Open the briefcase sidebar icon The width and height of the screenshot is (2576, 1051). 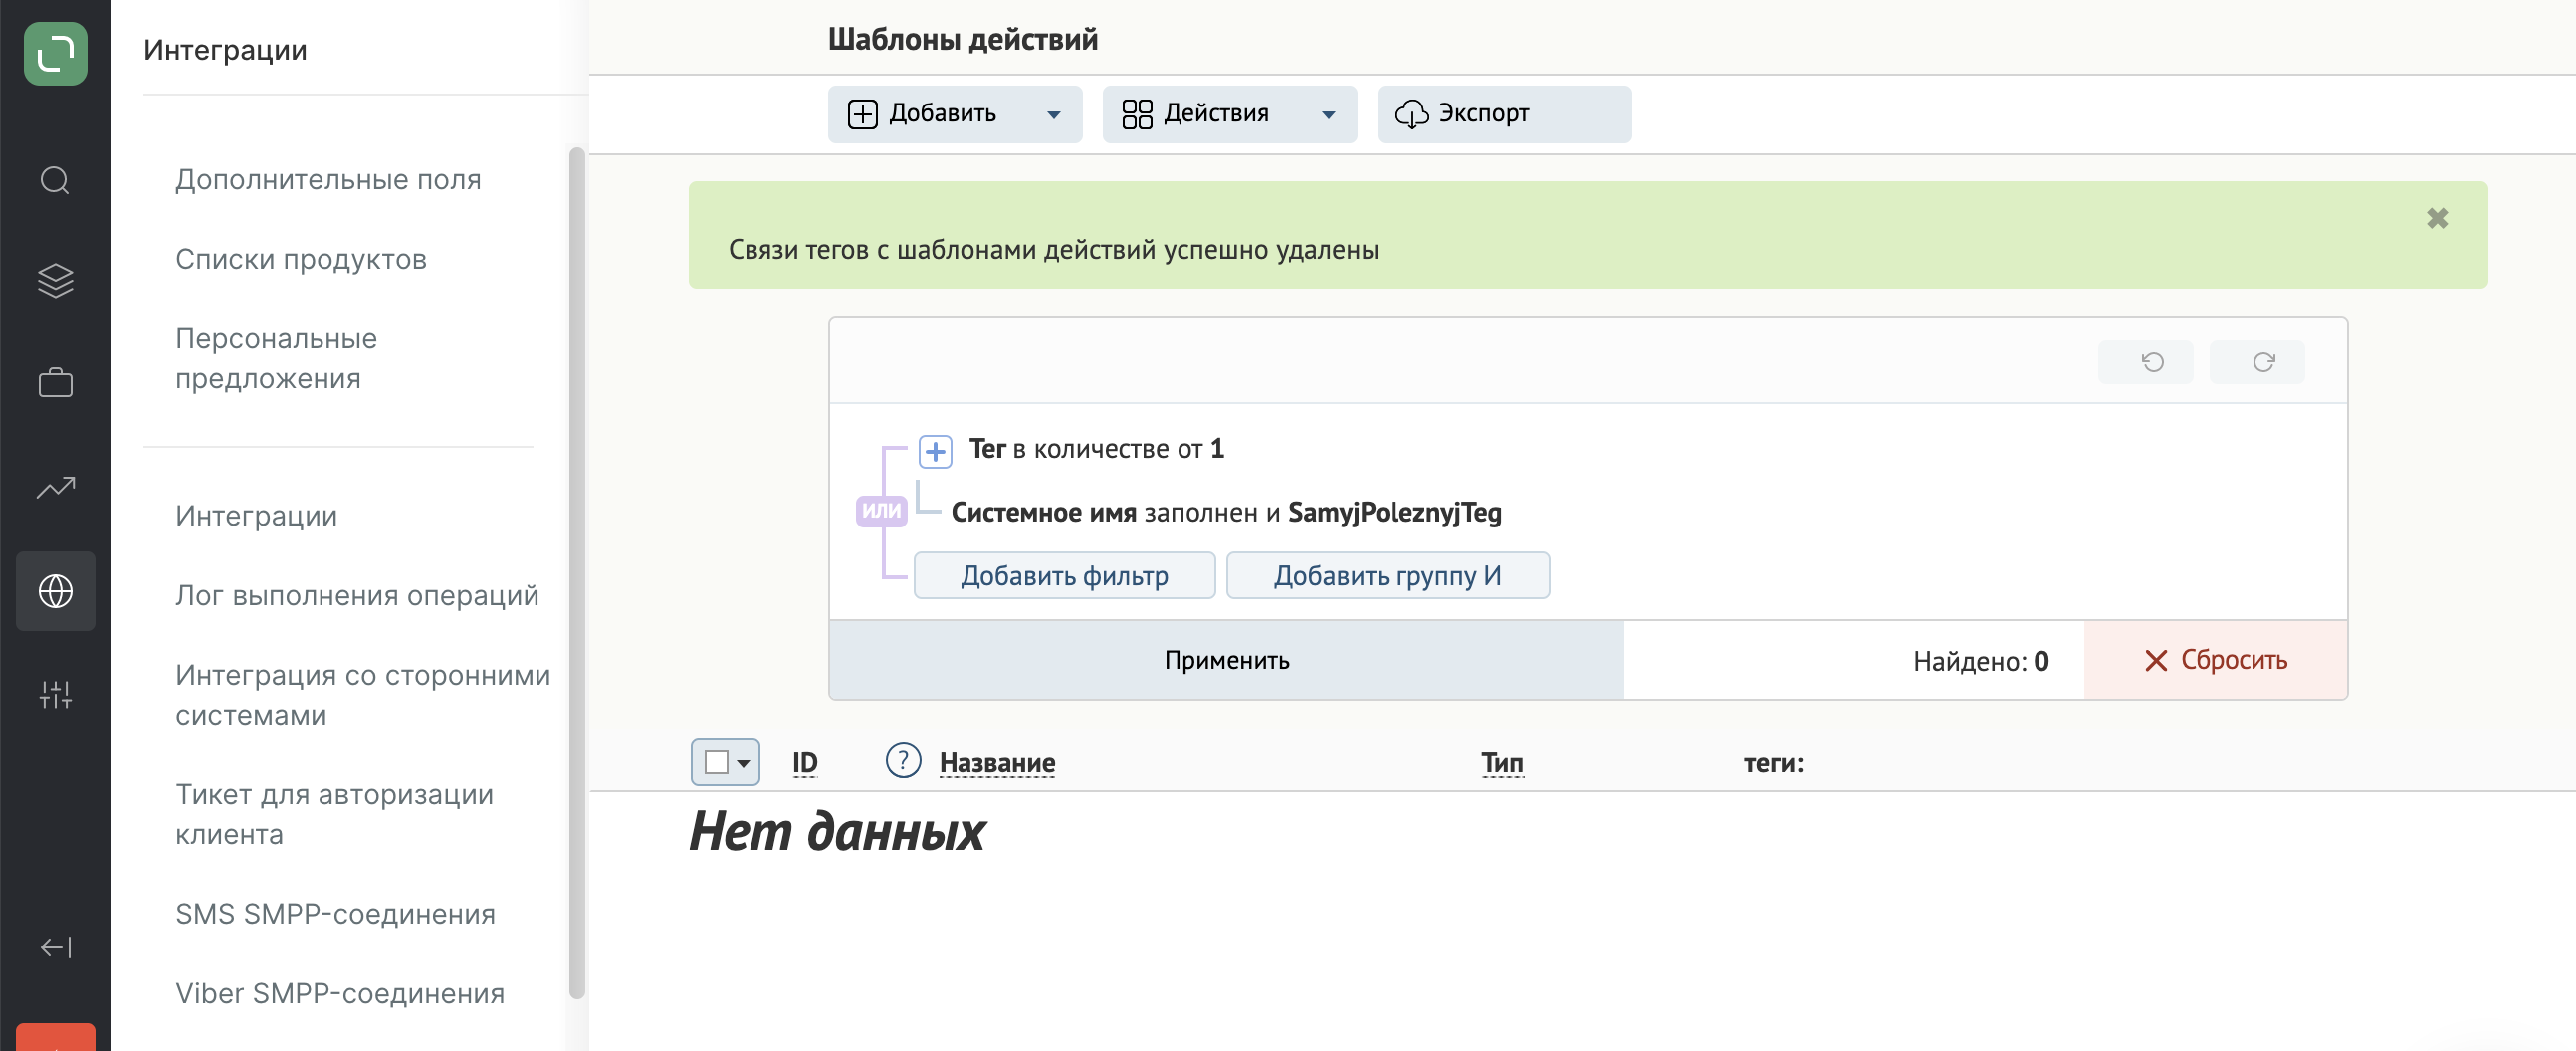click(55, 383)
